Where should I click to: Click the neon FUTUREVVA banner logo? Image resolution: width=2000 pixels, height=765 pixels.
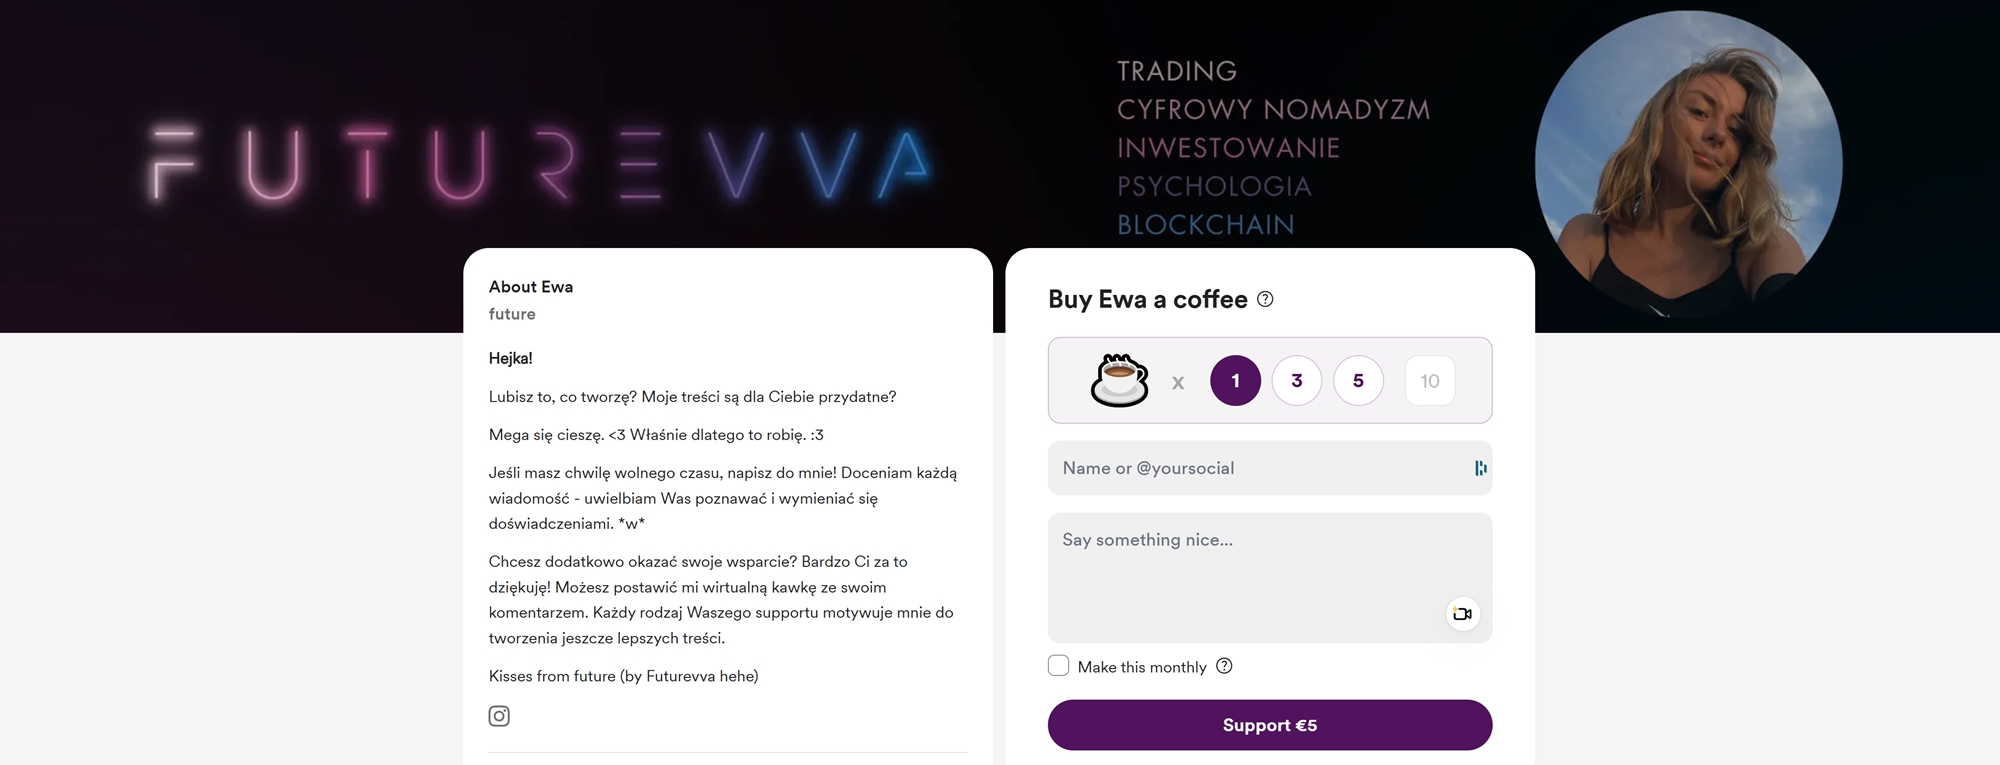(540, 165)
